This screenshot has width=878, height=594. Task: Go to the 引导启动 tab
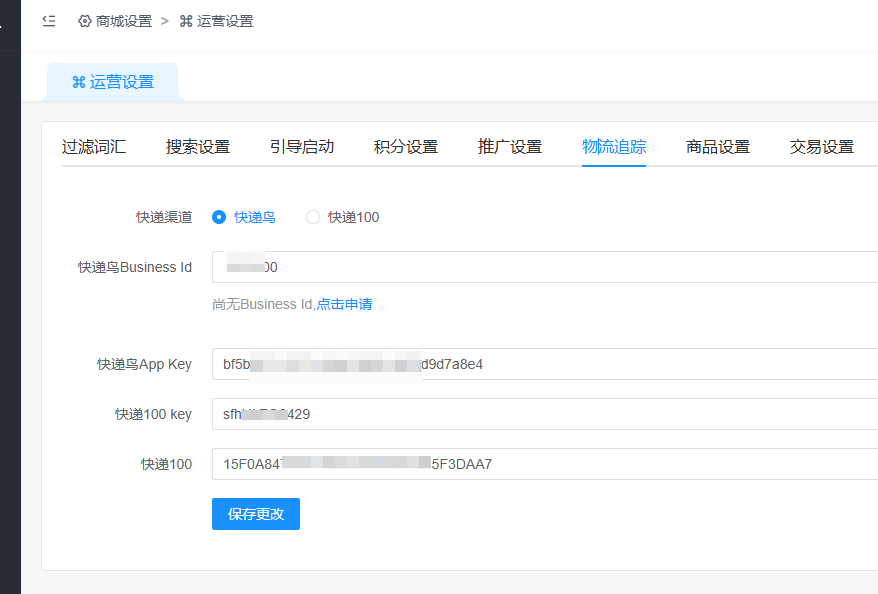tap(302, 147)
